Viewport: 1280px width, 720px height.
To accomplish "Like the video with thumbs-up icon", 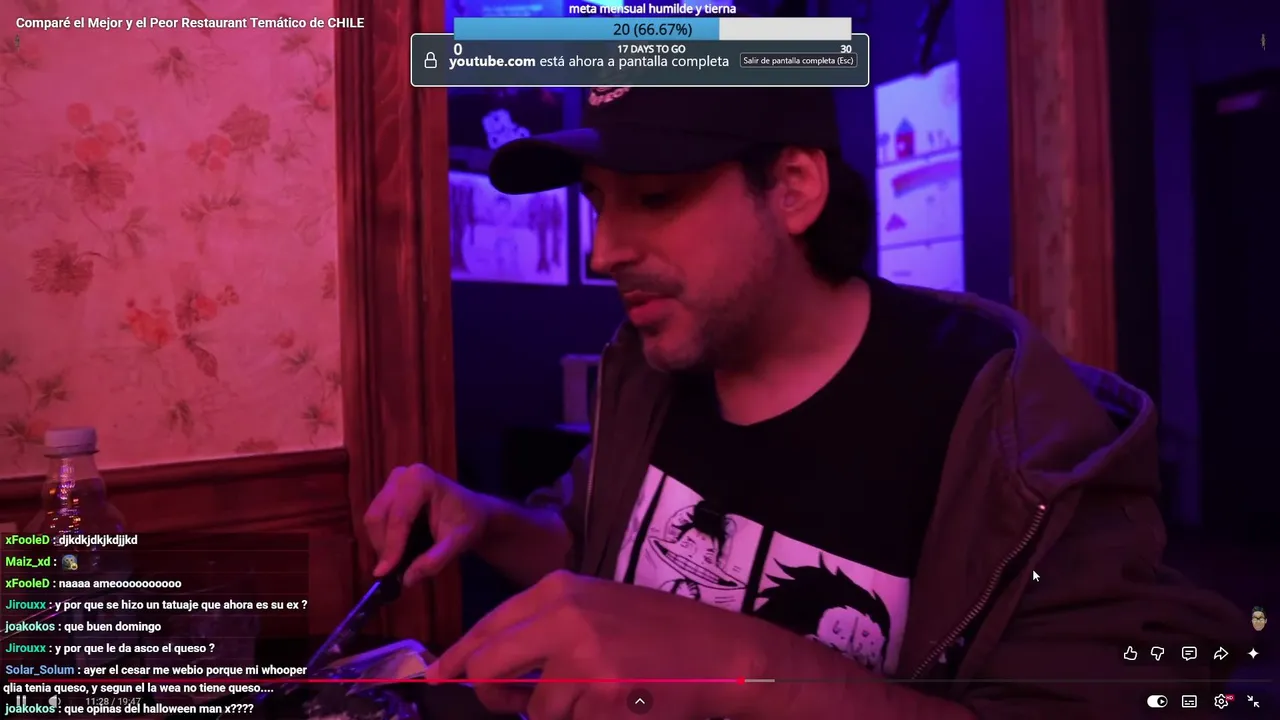I will [1130, 653].
